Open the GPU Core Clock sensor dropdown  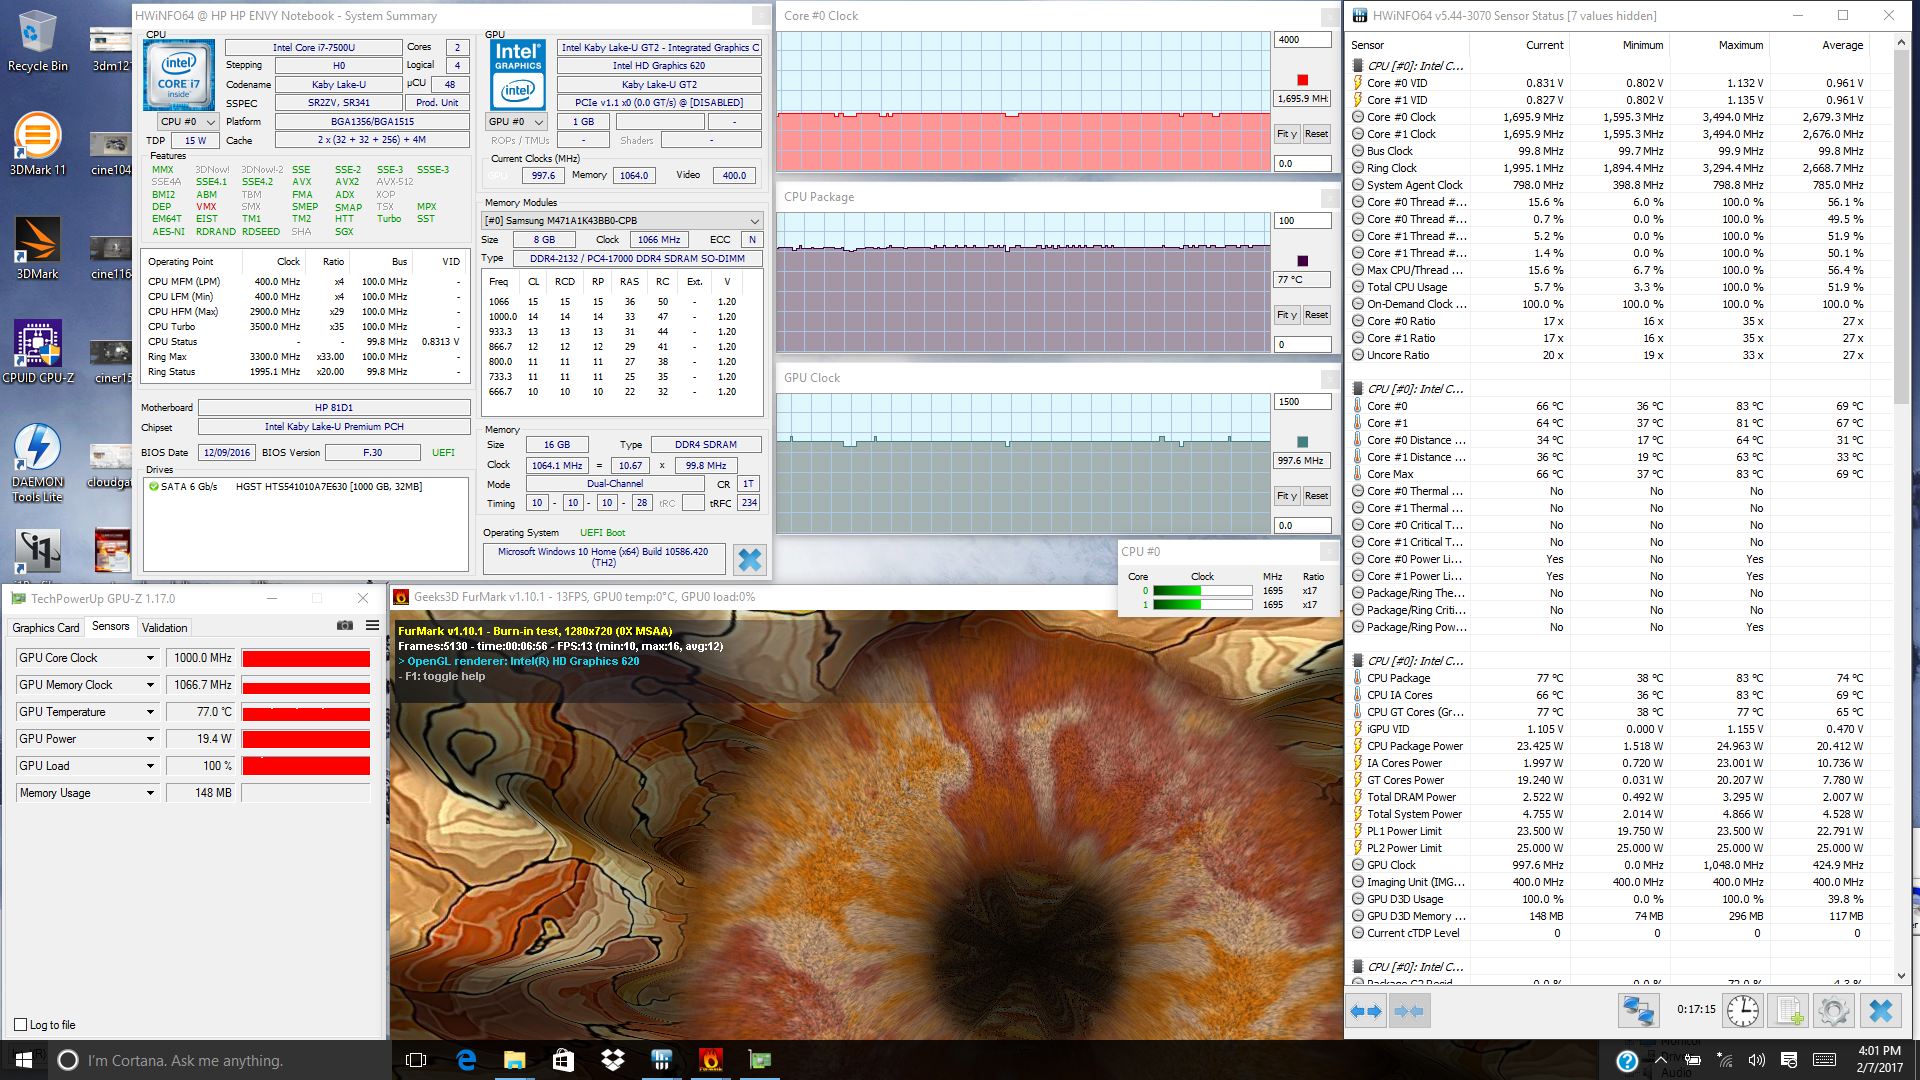(x=150, y=658)
